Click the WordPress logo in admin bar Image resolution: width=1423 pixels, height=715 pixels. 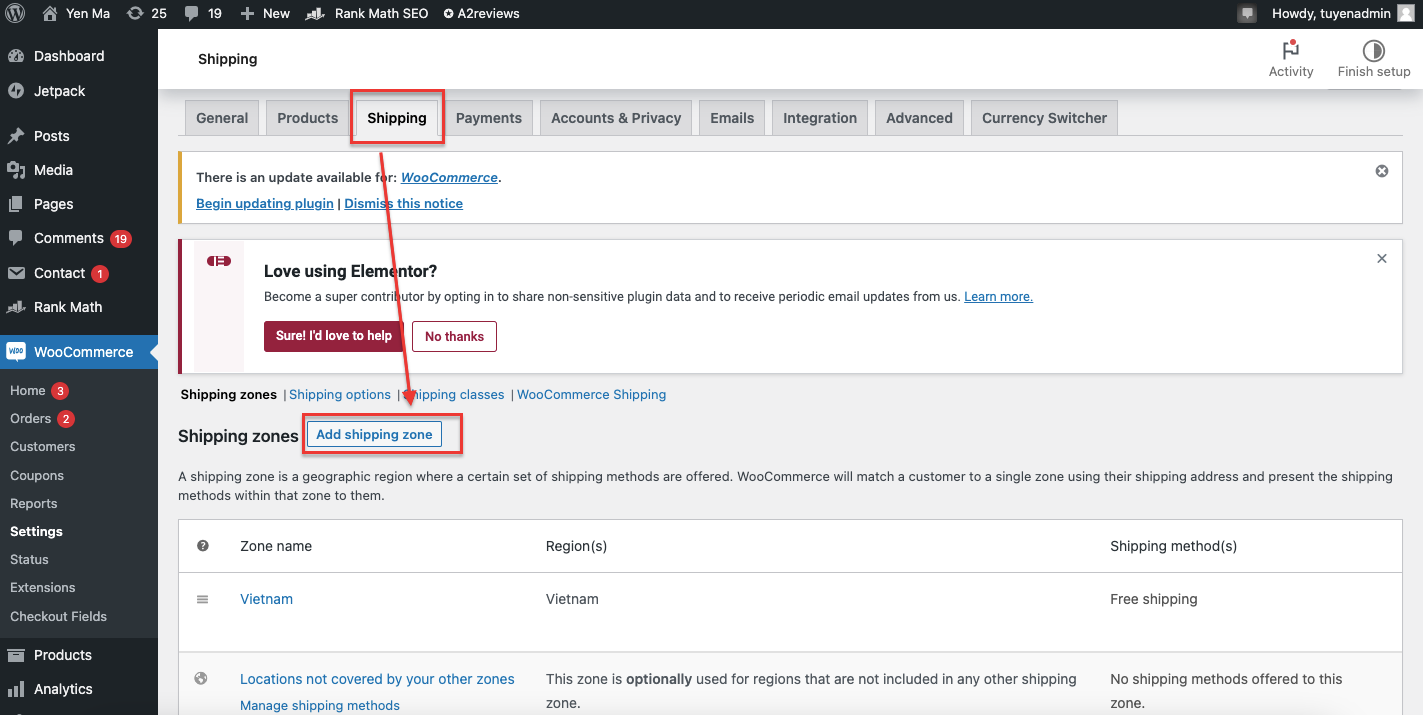click(x=15, y=14)
